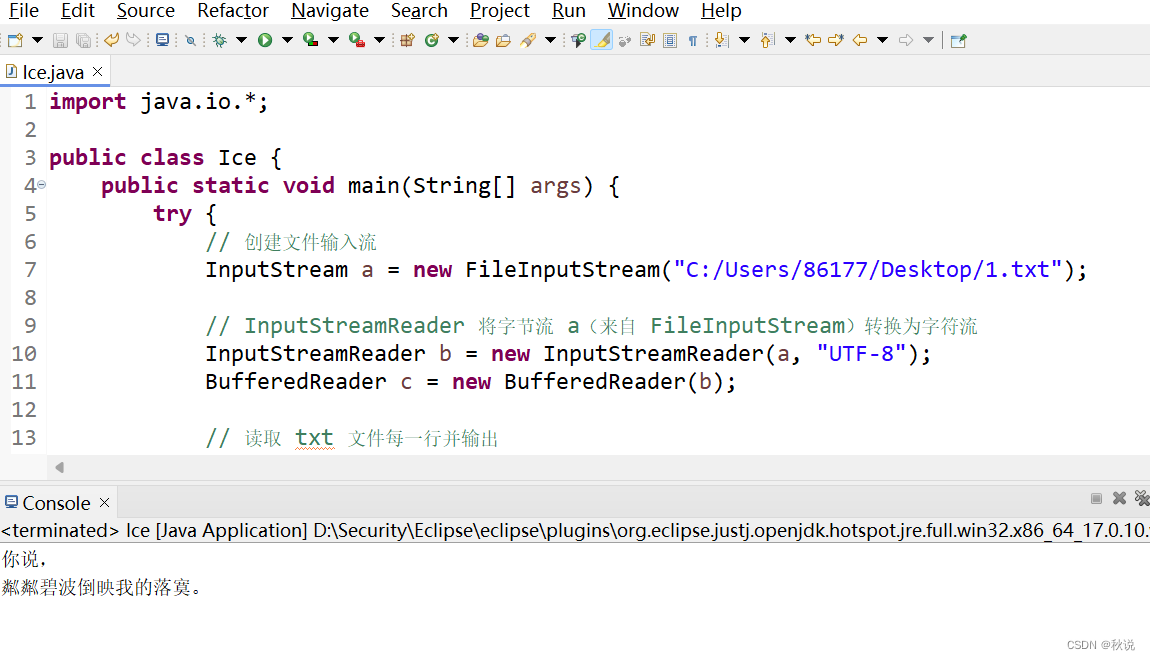Open the Window menu
The image size is (1150, 660).
click(643, 10)
